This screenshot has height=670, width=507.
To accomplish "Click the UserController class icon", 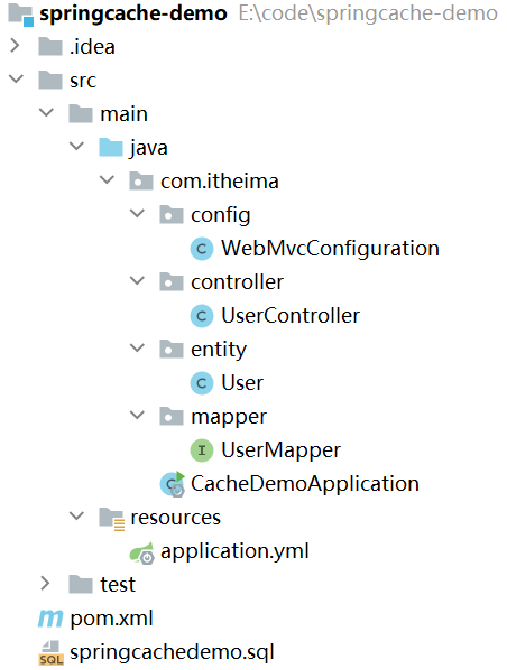I will [202, 316].
